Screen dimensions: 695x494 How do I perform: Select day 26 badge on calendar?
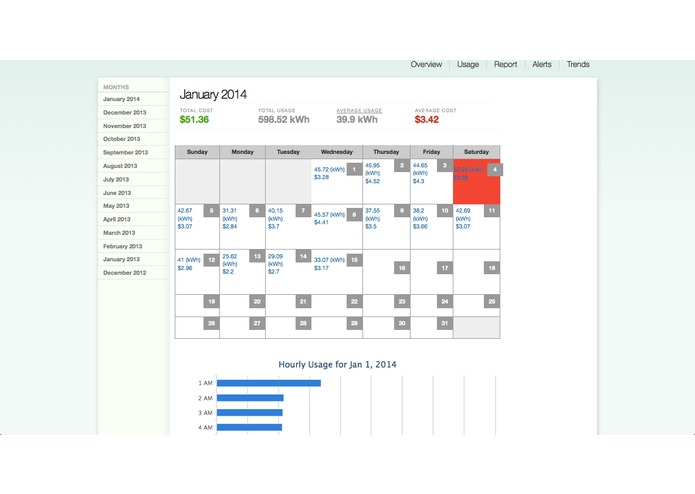pos(211,323)
